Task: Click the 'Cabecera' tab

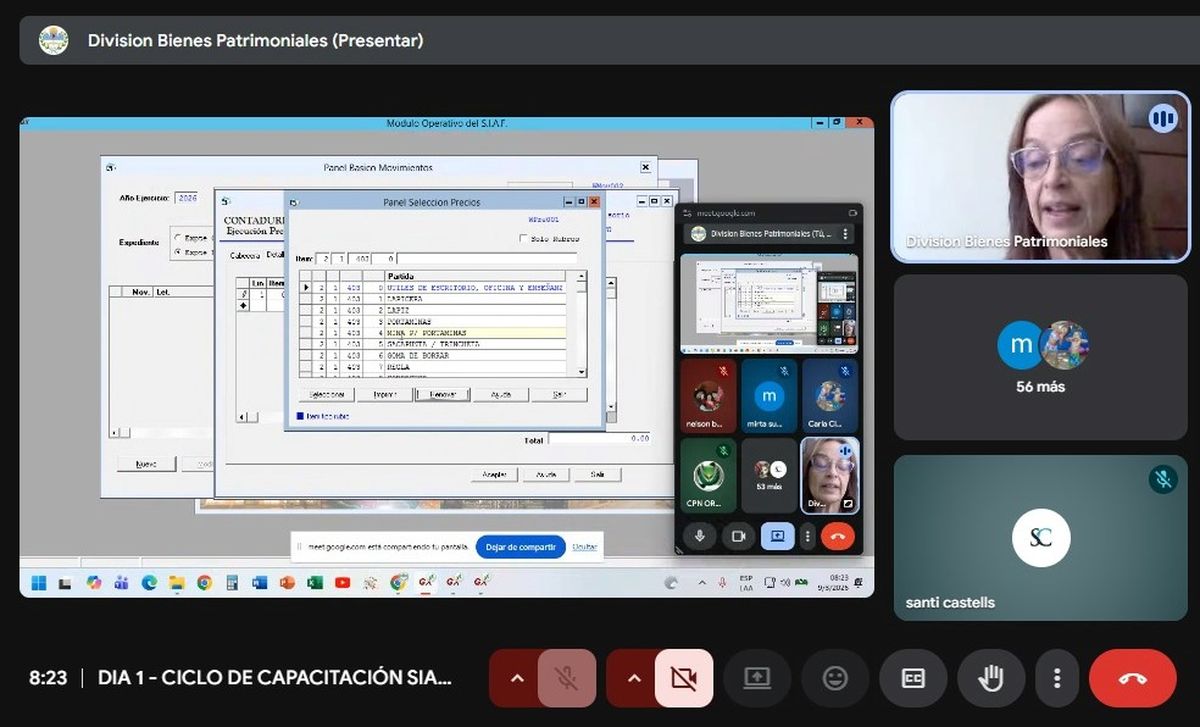Action: (x=244, y=256)
